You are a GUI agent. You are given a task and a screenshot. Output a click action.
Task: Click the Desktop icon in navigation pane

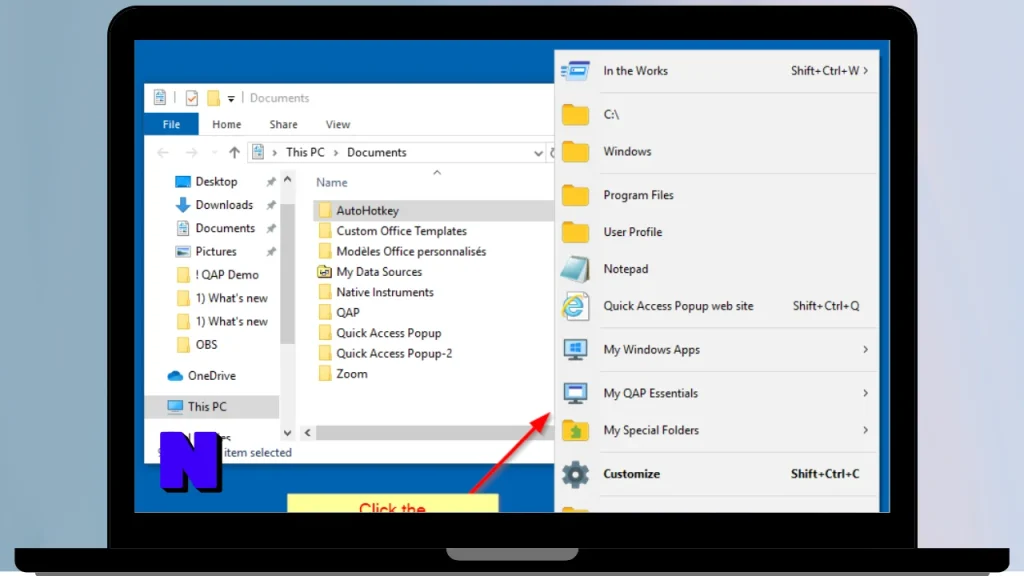(183, 182)
